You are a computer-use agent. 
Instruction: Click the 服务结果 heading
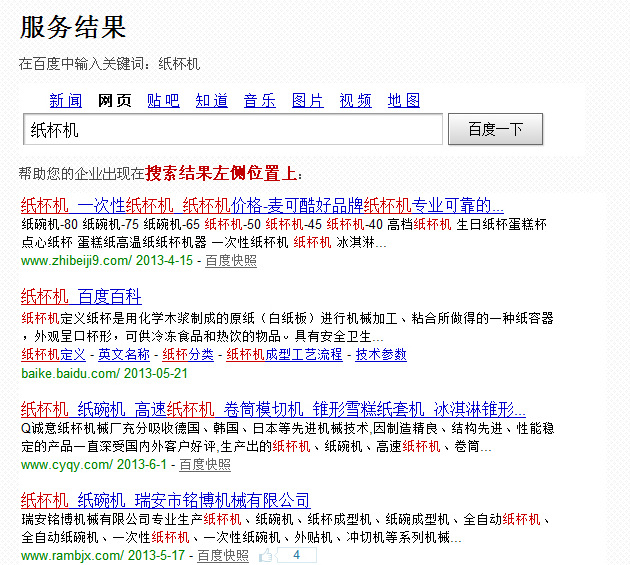pyautogui.click(x=73, y=27)
